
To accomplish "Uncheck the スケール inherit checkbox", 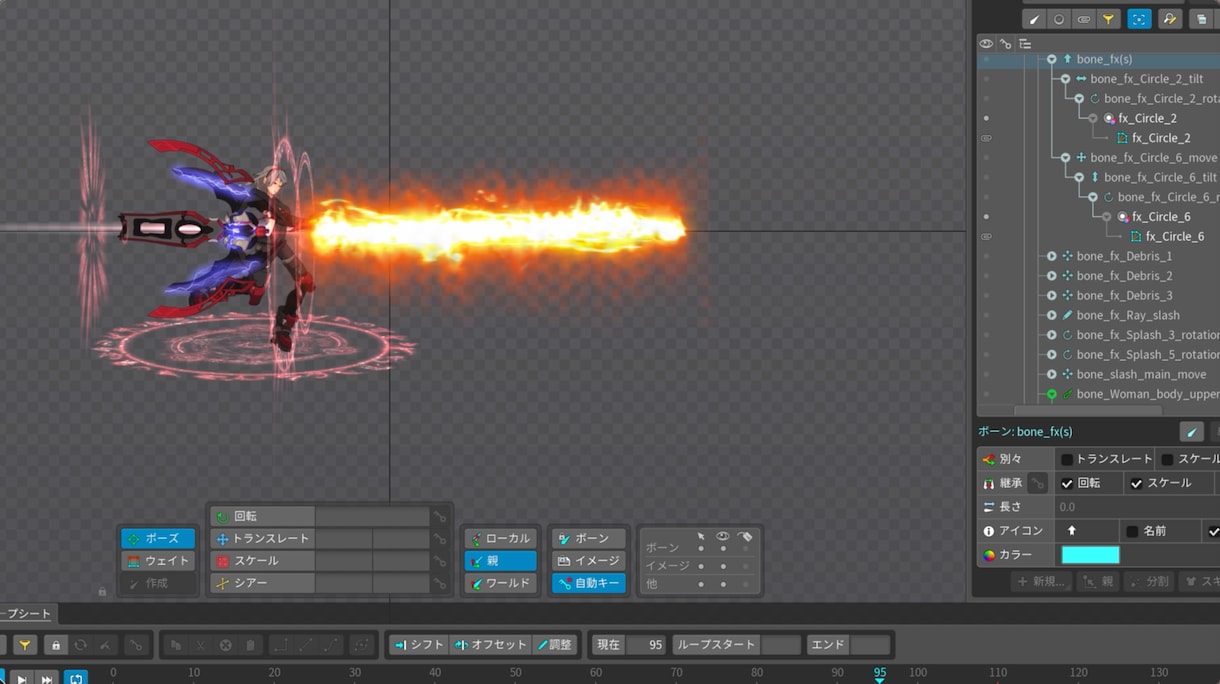I will tap(1136, 483).
